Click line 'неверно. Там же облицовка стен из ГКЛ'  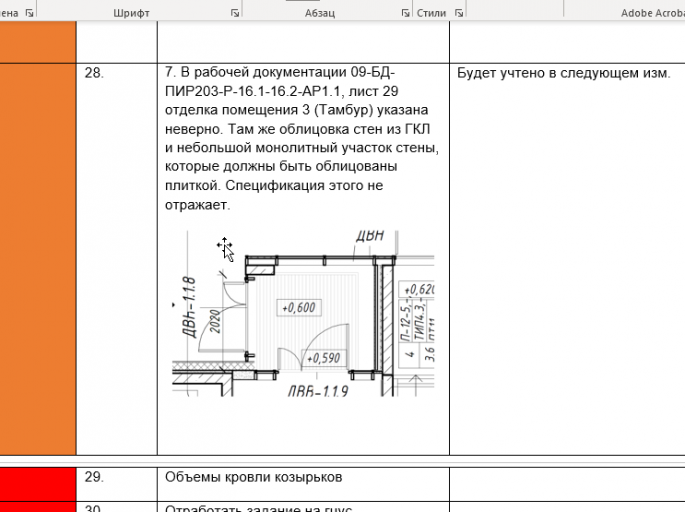[x=298, y=129]
